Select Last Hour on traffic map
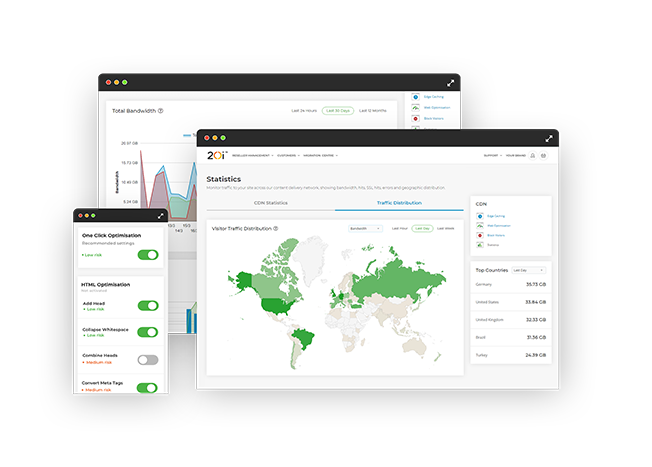The image size is (652, 467). click(400, 228)
